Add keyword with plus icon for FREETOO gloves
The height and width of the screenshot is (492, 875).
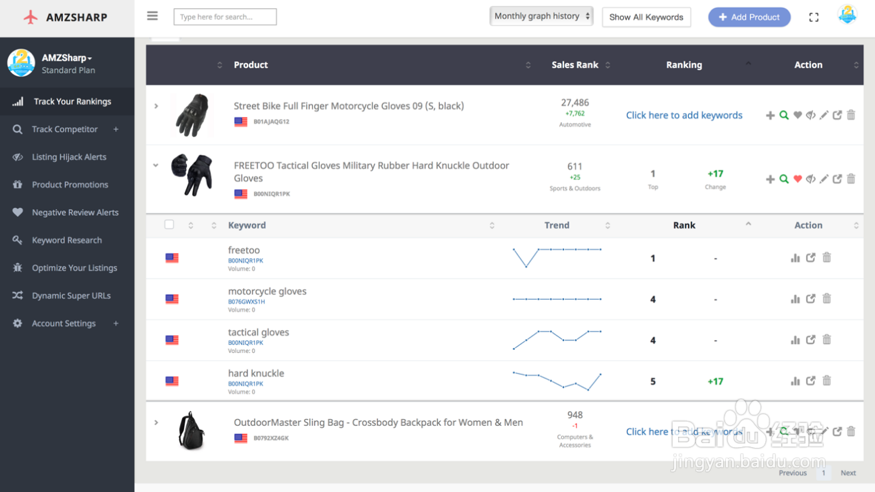[770, 179]
